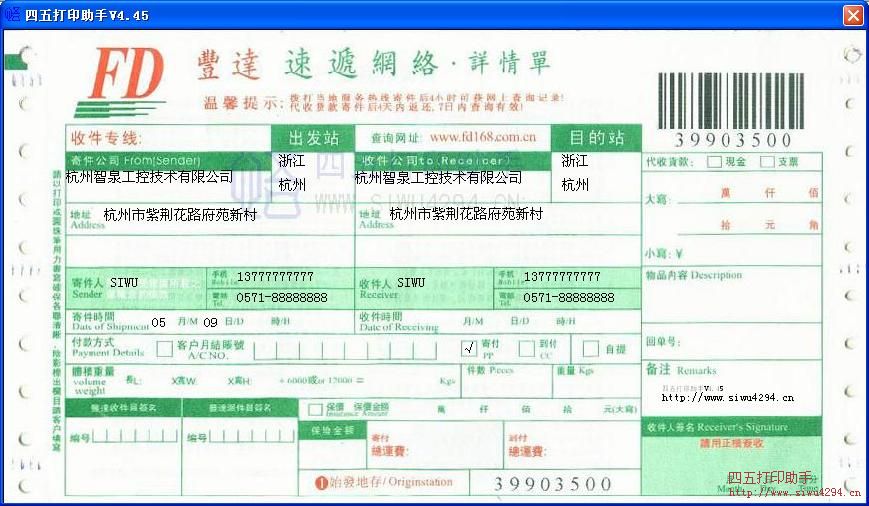Click tracking number 39903500 under barcode
This screenshot has width=869, height=506.
[x=733, y=140]
